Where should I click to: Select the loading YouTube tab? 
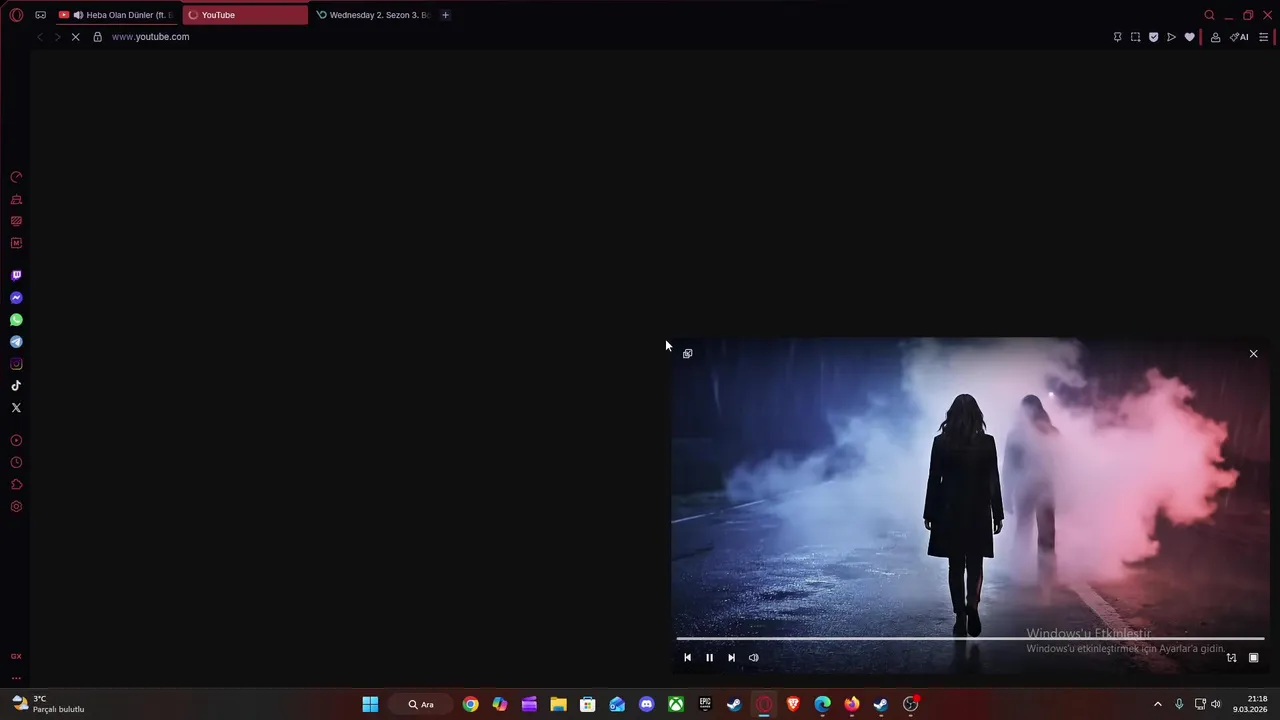[x=245, y=15]
